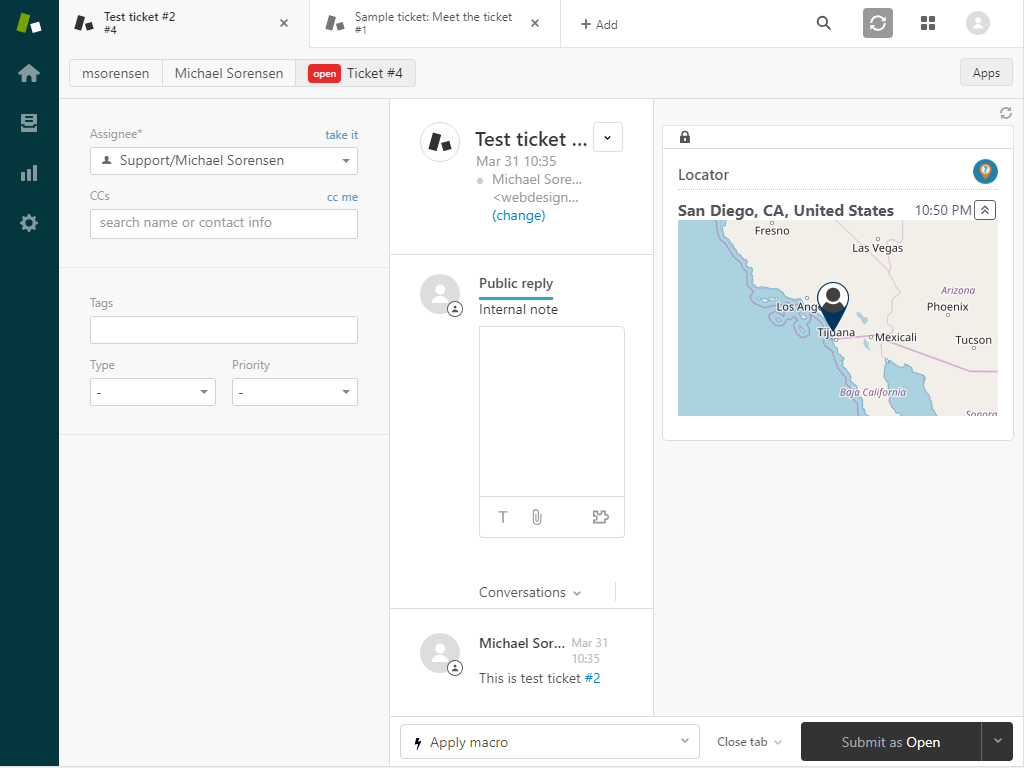The image size is (1024, 768).
Task: Open the Priority dropdown
Action: (294, 393)
